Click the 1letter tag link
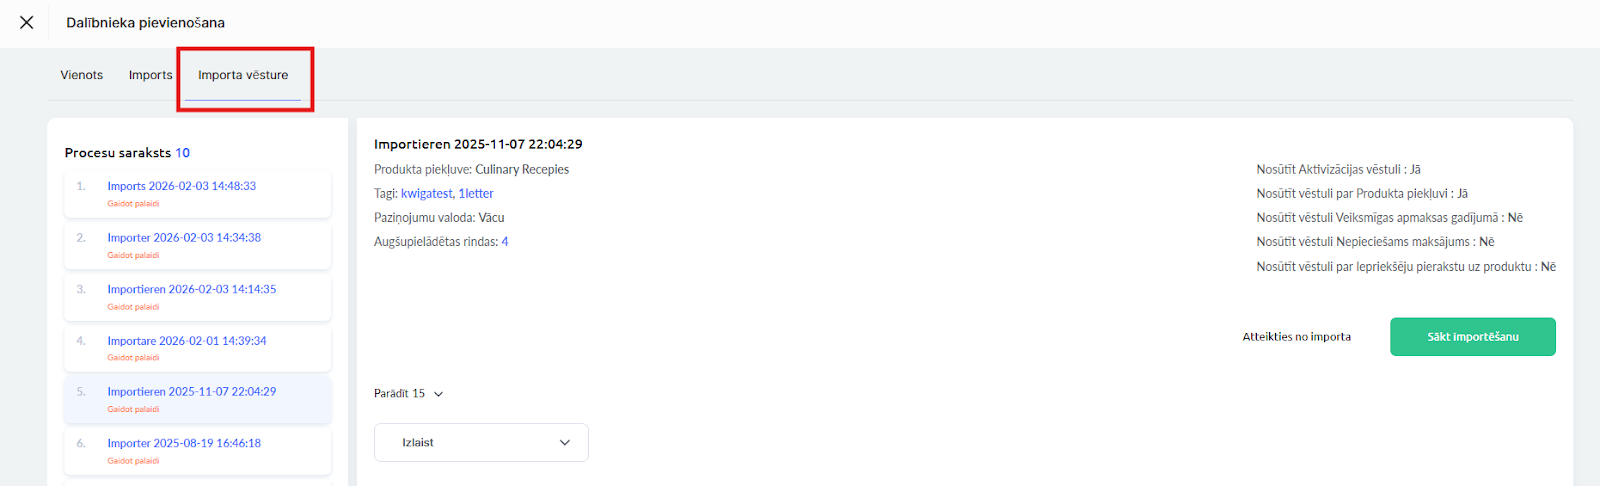This screenshot has width=1600, height=486. [476, 194]
